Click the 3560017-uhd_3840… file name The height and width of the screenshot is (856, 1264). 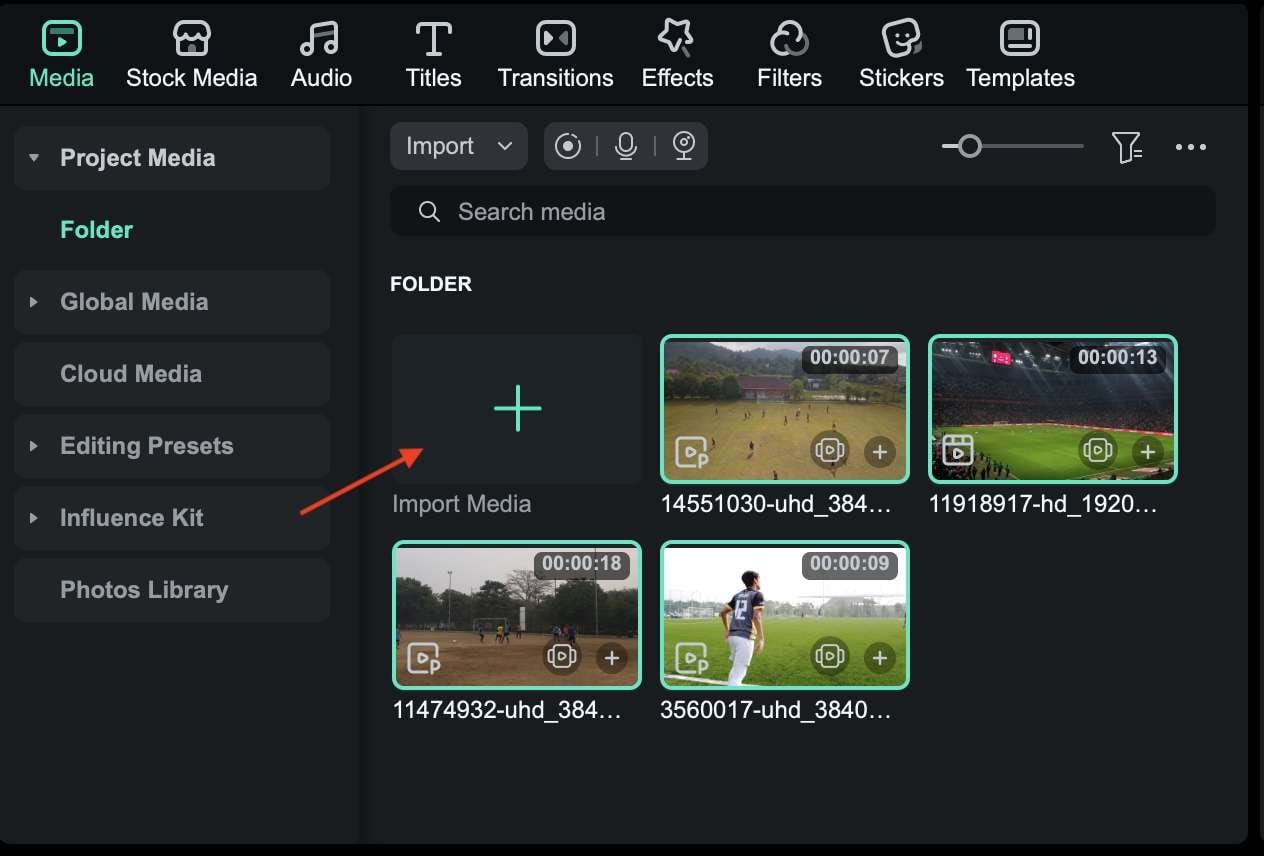click(x=776, y=711)
